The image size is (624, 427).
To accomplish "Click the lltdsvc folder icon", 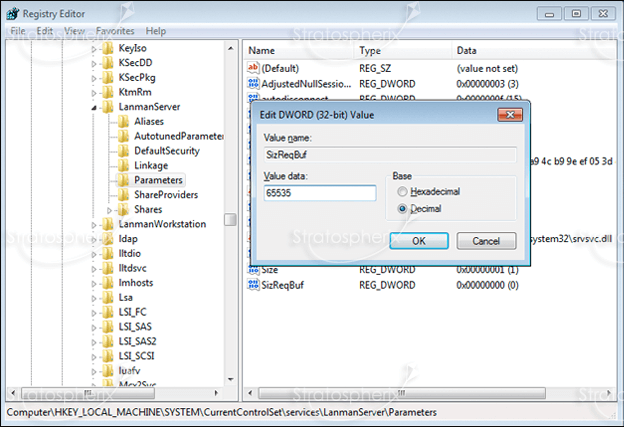I will click(x=107, y=268).
